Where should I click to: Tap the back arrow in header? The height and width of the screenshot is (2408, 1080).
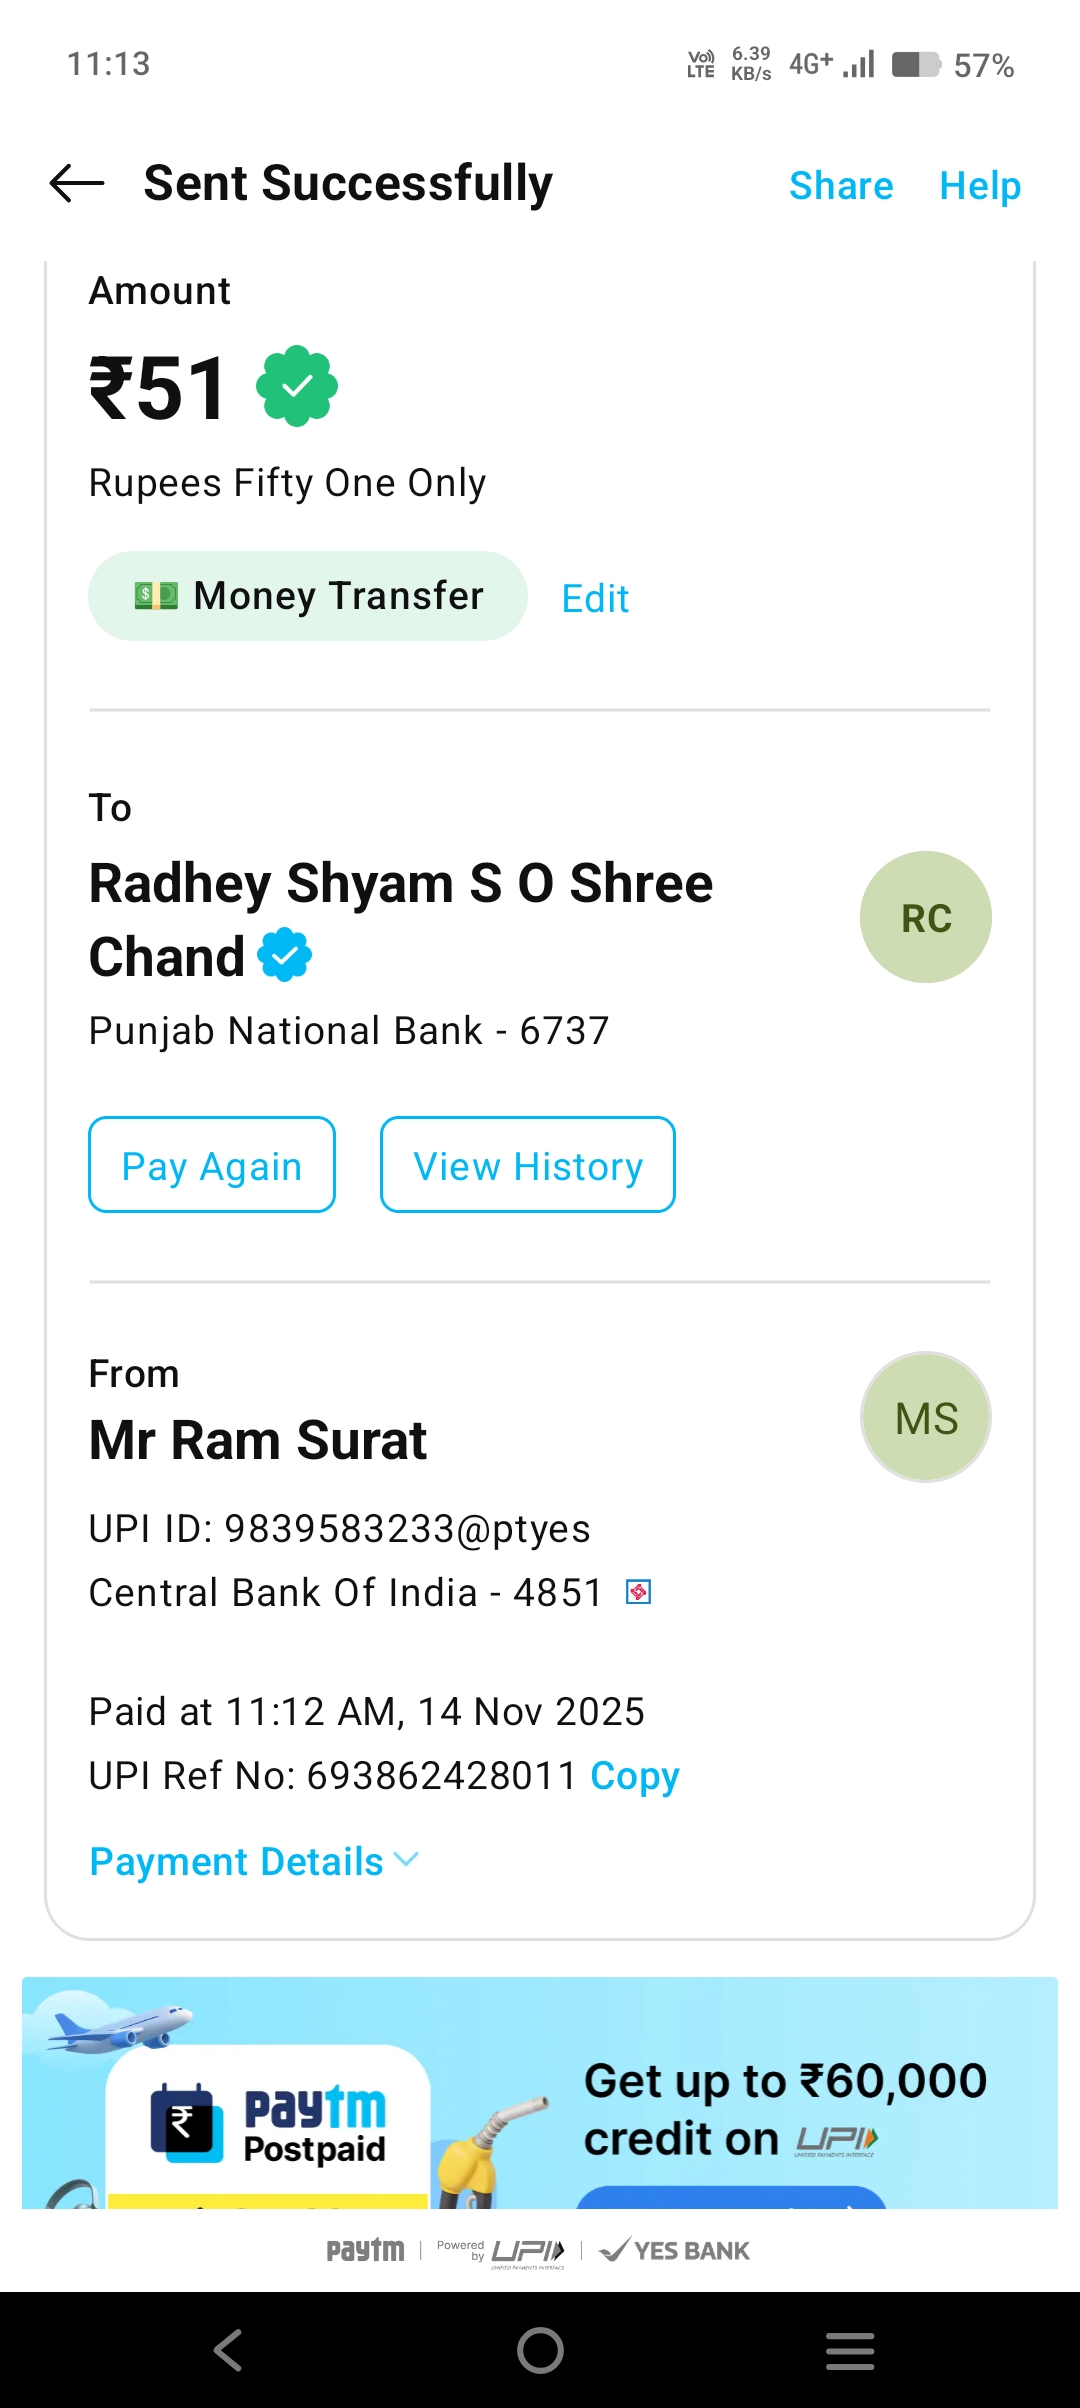(x=77, y=184)
